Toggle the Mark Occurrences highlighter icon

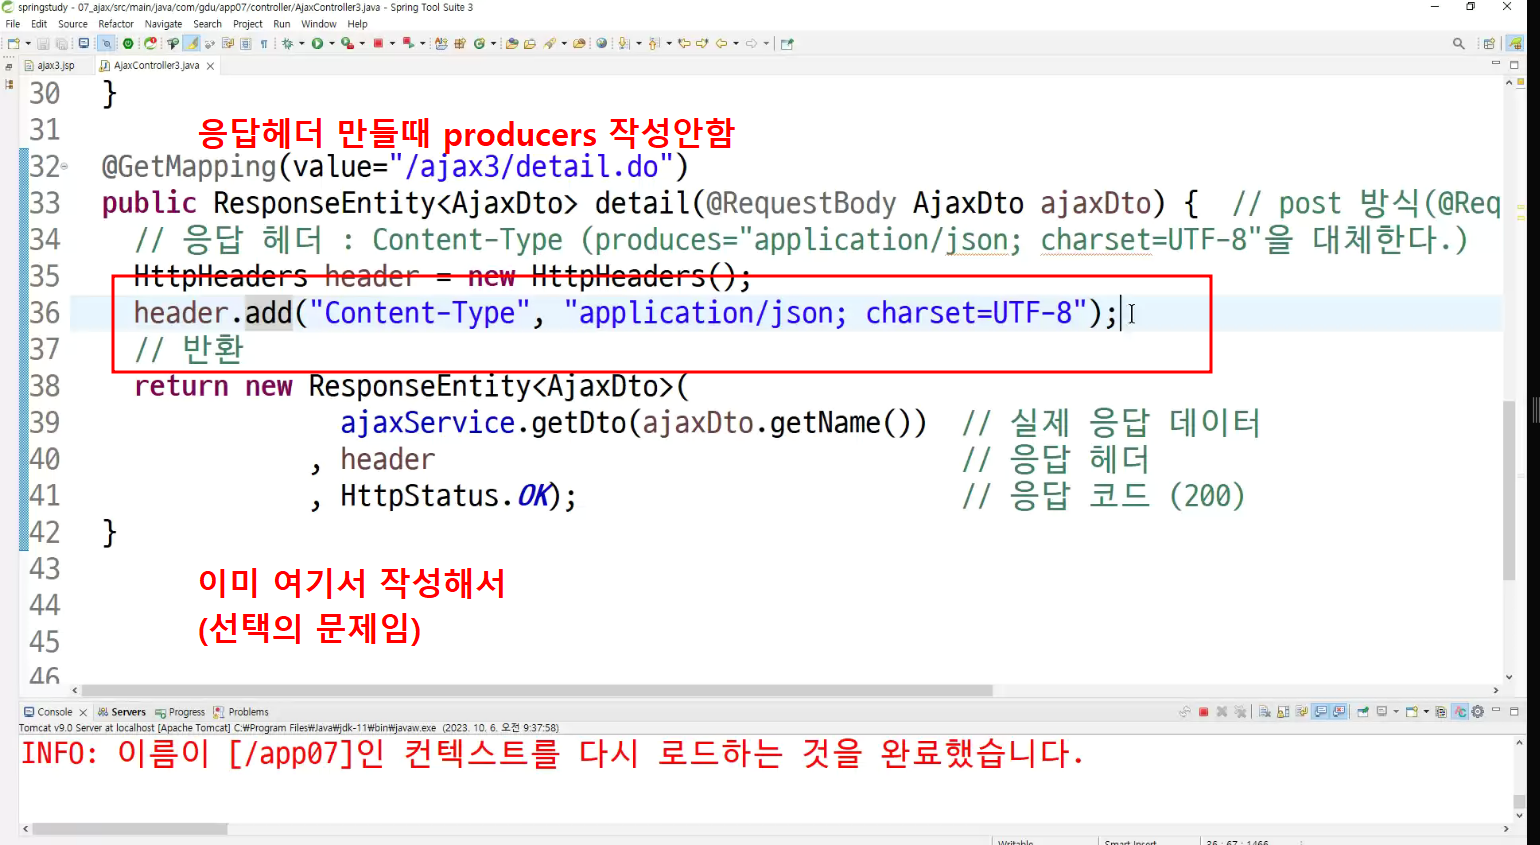(191, 44)
